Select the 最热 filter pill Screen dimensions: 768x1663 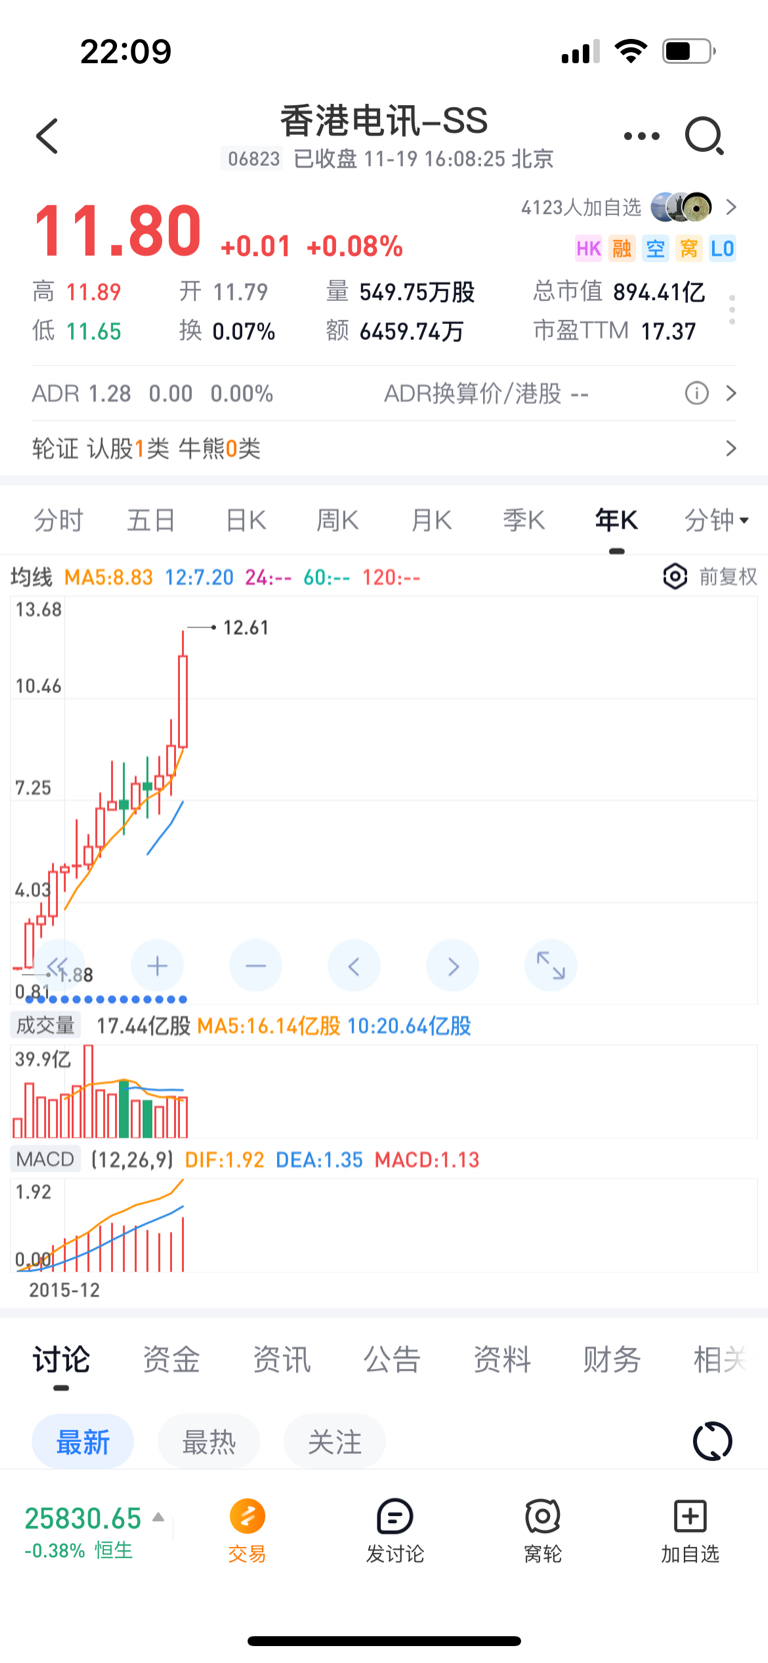click(x=209, y=1442)
